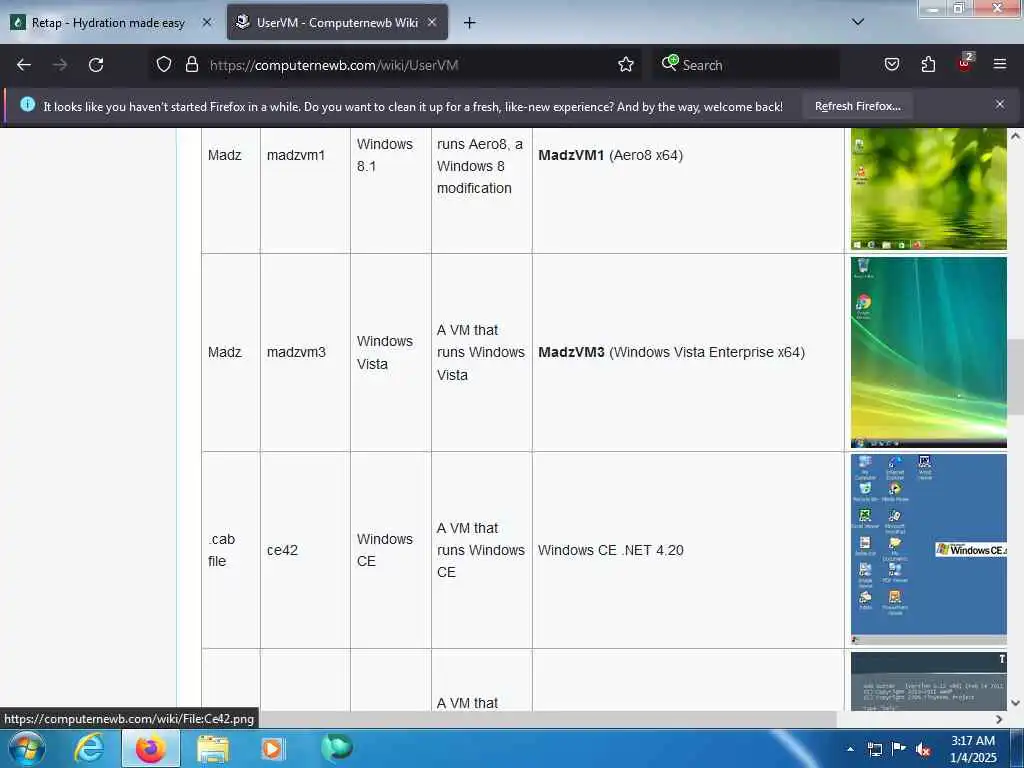The height and width of the screenshot is (768, 1024).
Task: Open the green bird app on taskbar
Action: click(x=337, y=748)
